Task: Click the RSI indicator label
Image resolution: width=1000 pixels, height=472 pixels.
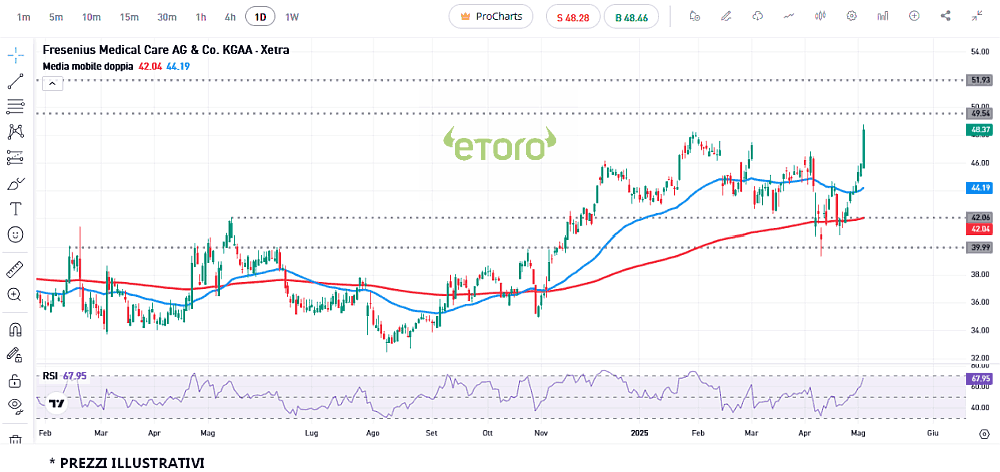Action: [x=50, y=376]
